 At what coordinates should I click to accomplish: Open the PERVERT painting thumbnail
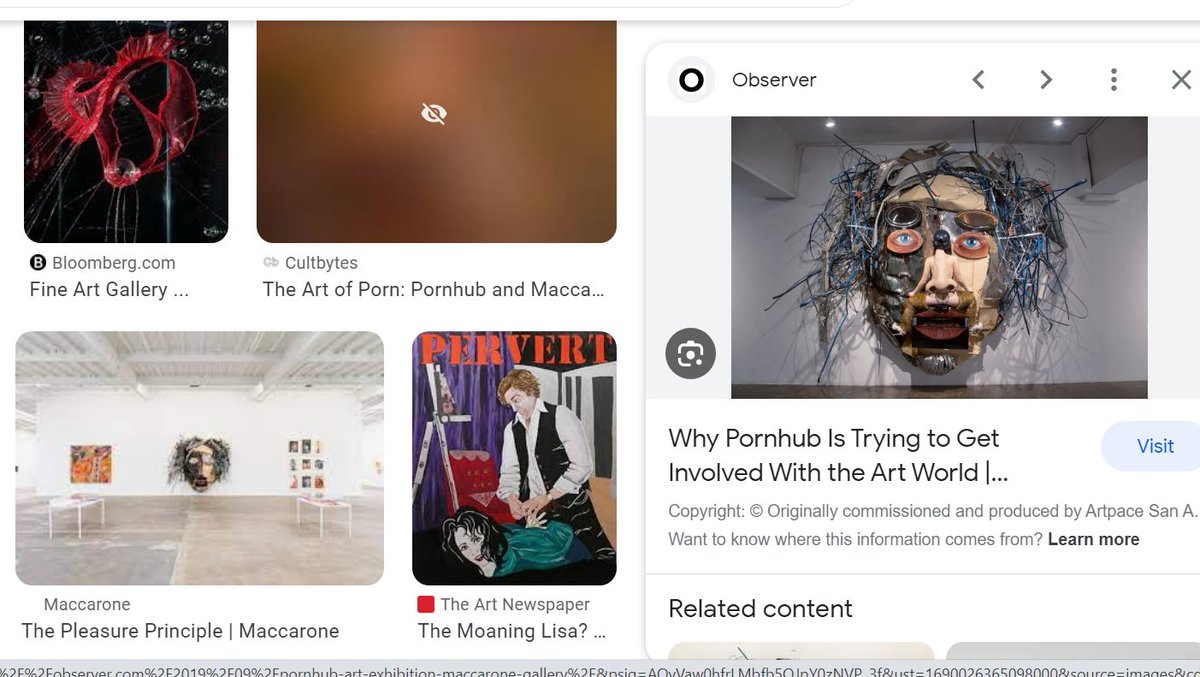[x=514, y=458]
